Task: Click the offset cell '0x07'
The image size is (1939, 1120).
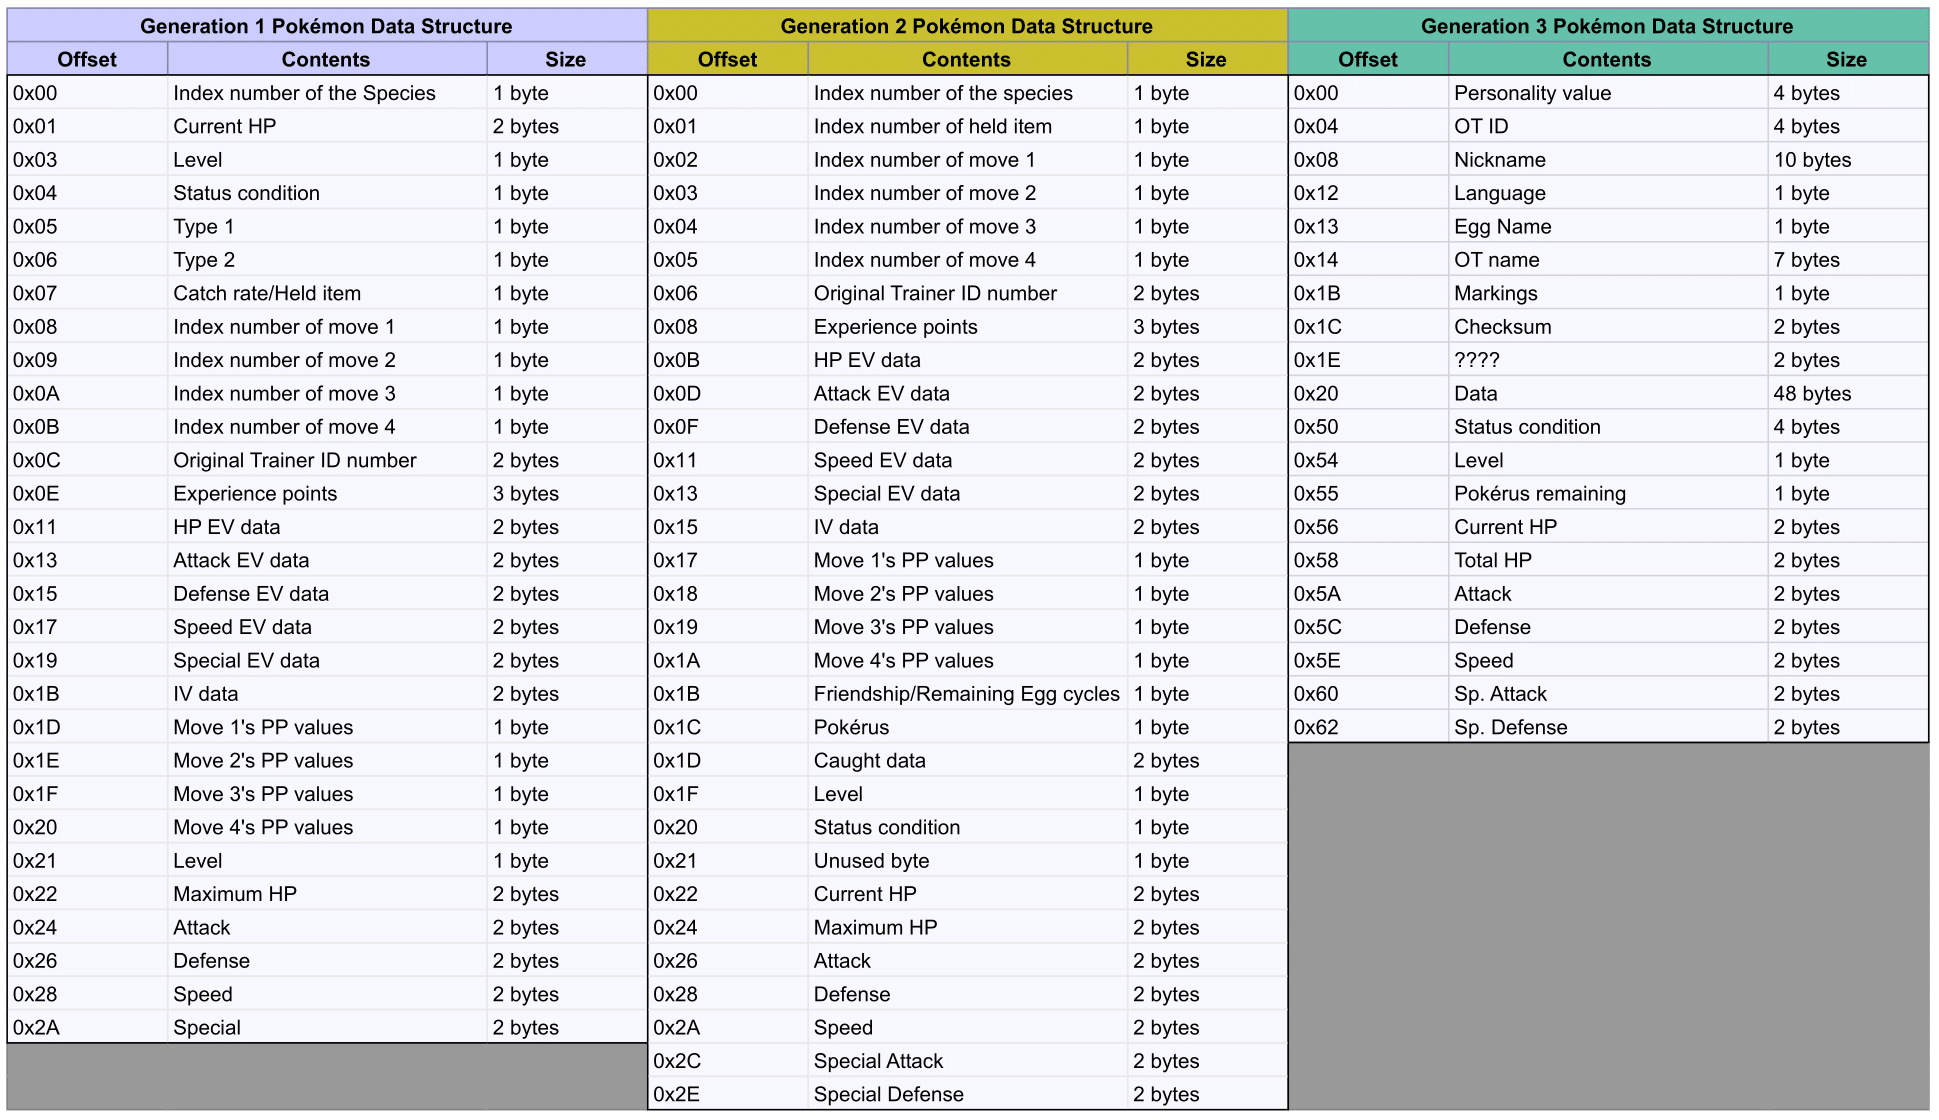Action: (x=87, y=293)
